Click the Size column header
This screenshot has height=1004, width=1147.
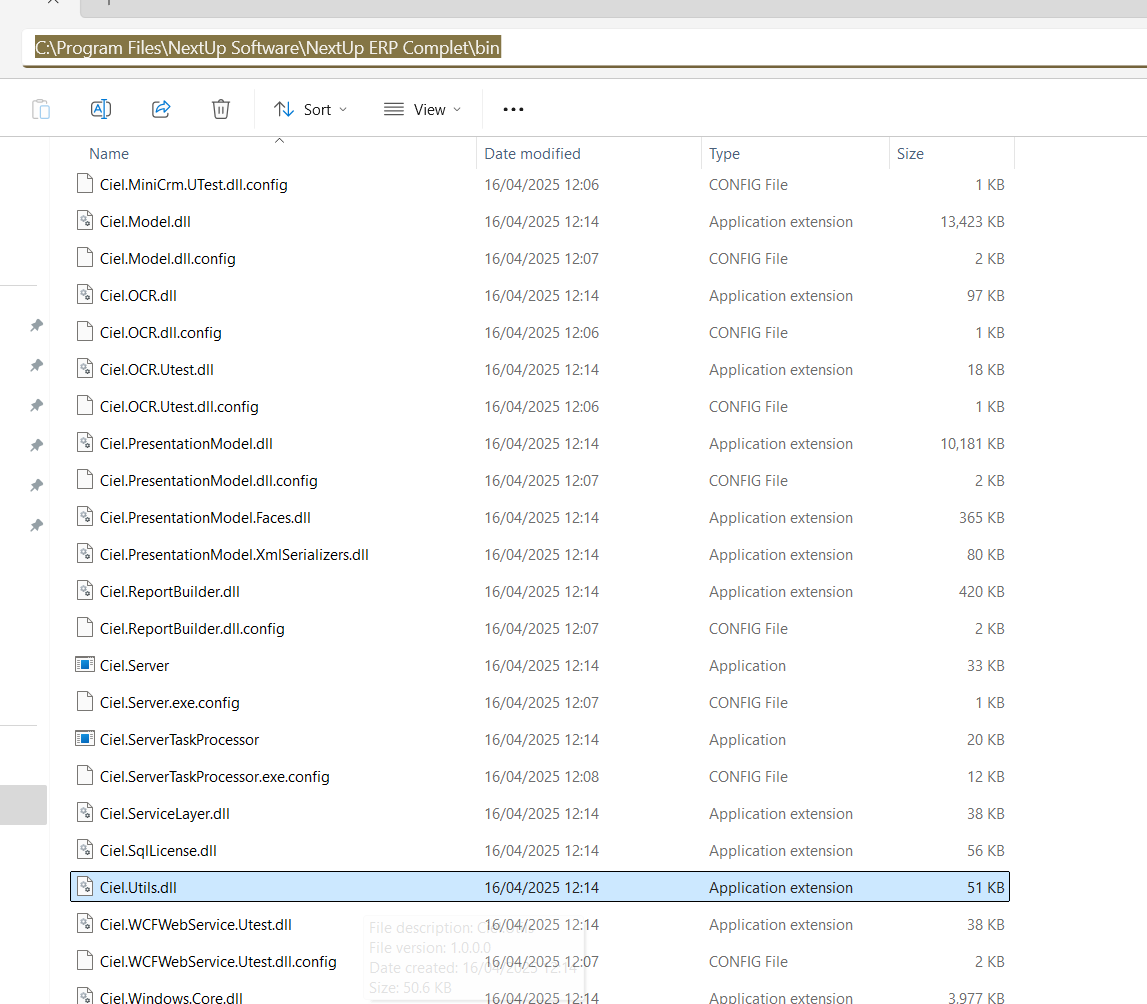(910, 154)
